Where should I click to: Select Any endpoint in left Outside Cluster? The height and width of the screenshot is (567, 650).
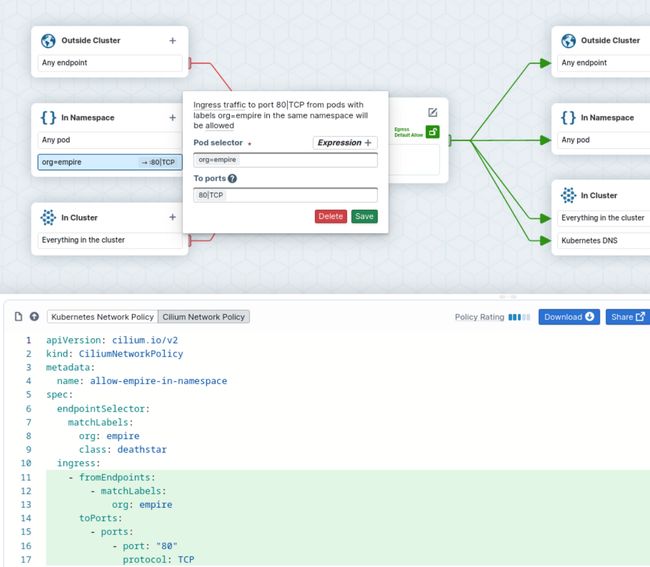[110, 63]
